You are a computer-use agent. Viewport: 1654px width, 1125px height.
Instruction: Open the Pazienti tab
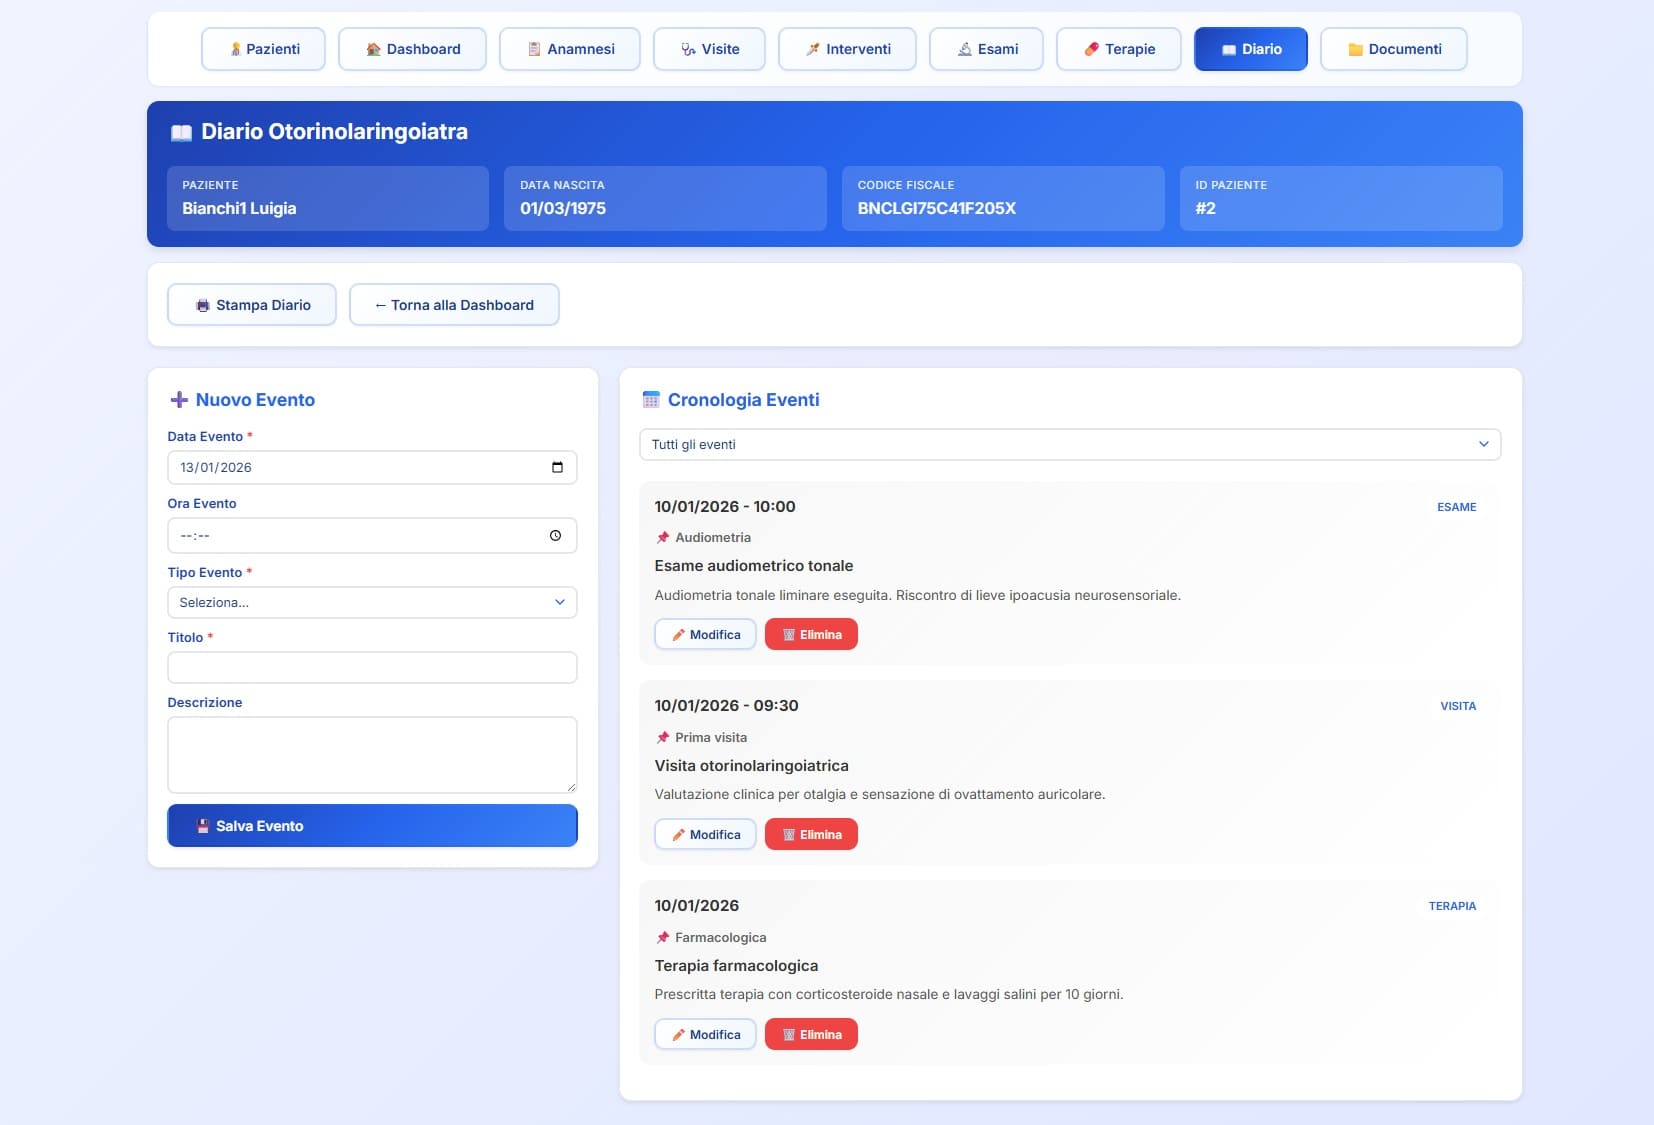[x=263, y=49]
